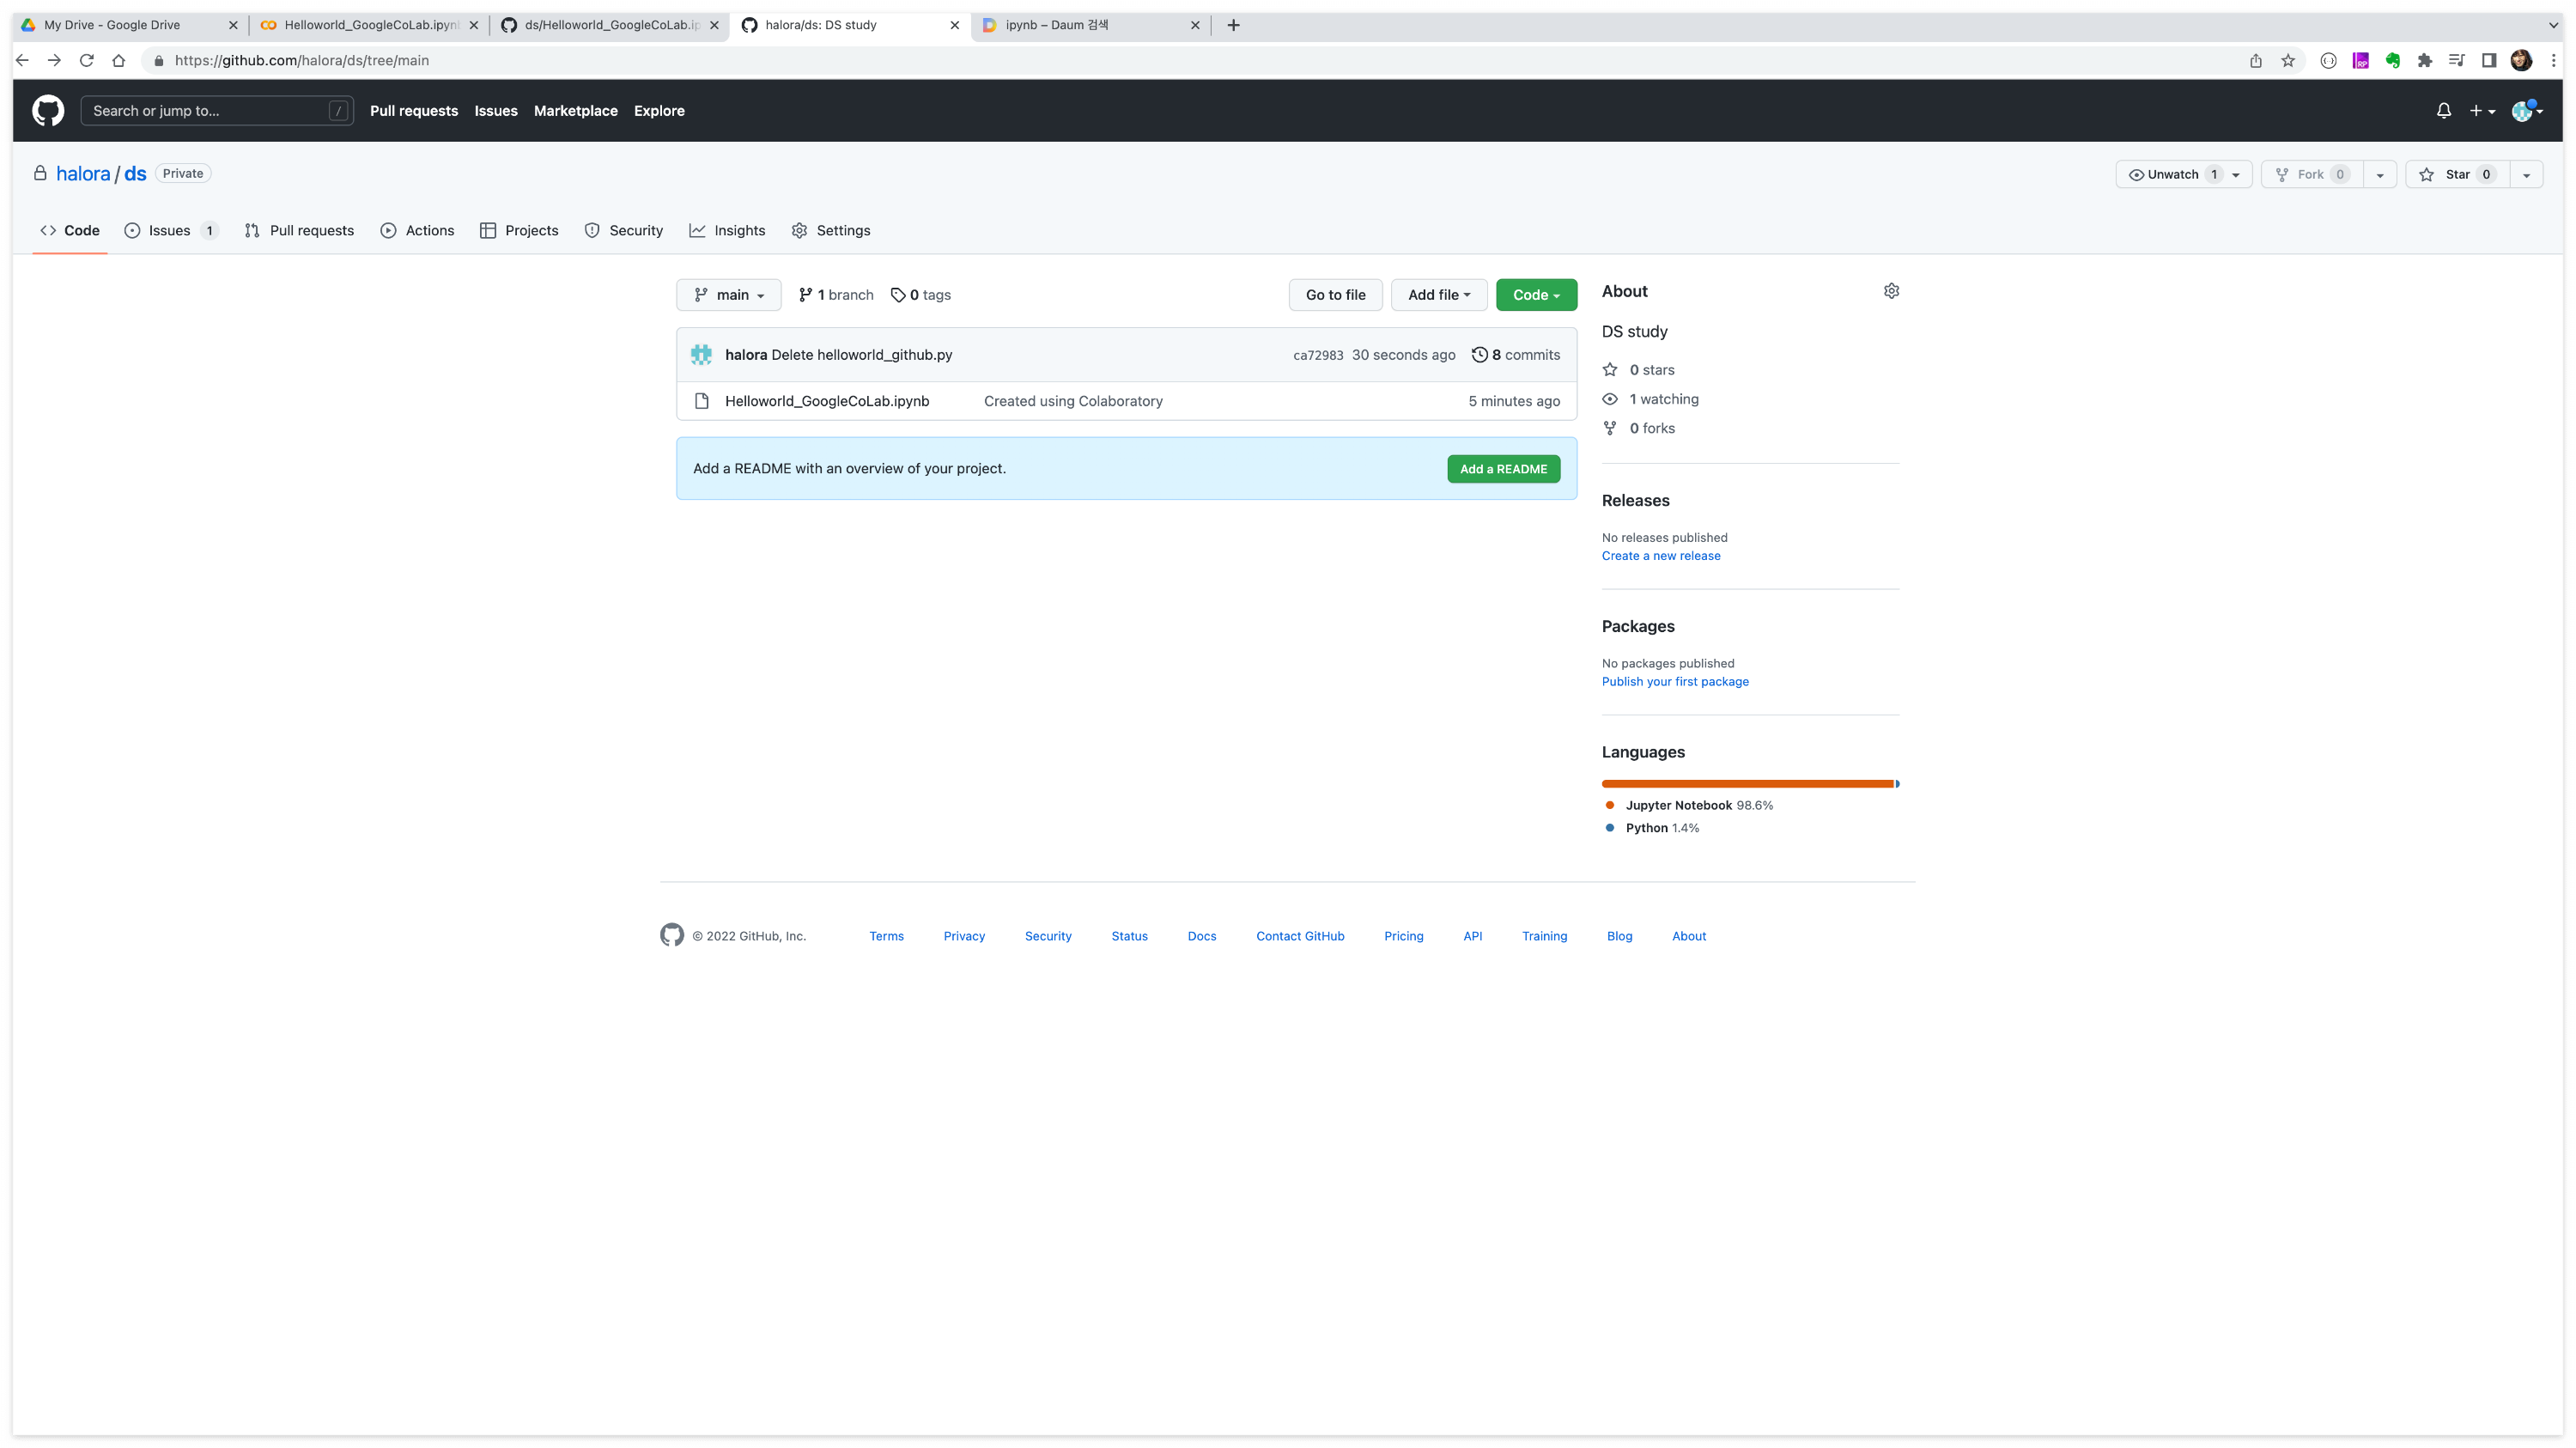
Task: Switch to Issues repository tab
Action: 171,230
